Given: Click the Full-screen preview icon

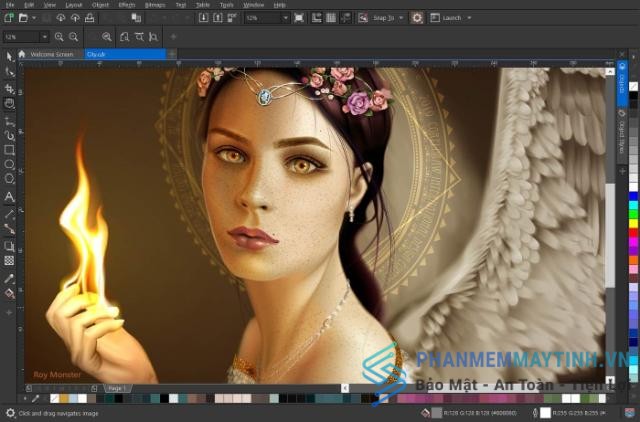Looking at the screenshot, I should tap(299, 18).
